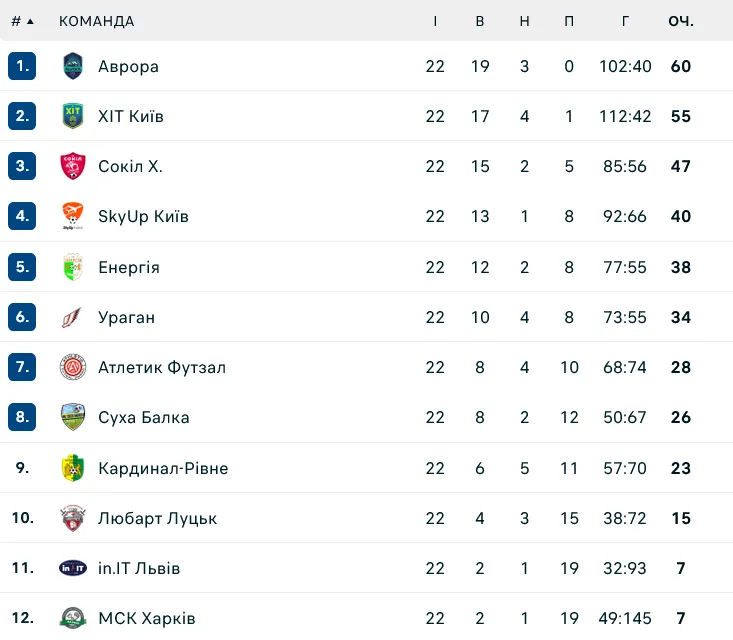733x640 pixels.
Task: Select the SkyUp Київ orange logo
Action: [73, 216]
